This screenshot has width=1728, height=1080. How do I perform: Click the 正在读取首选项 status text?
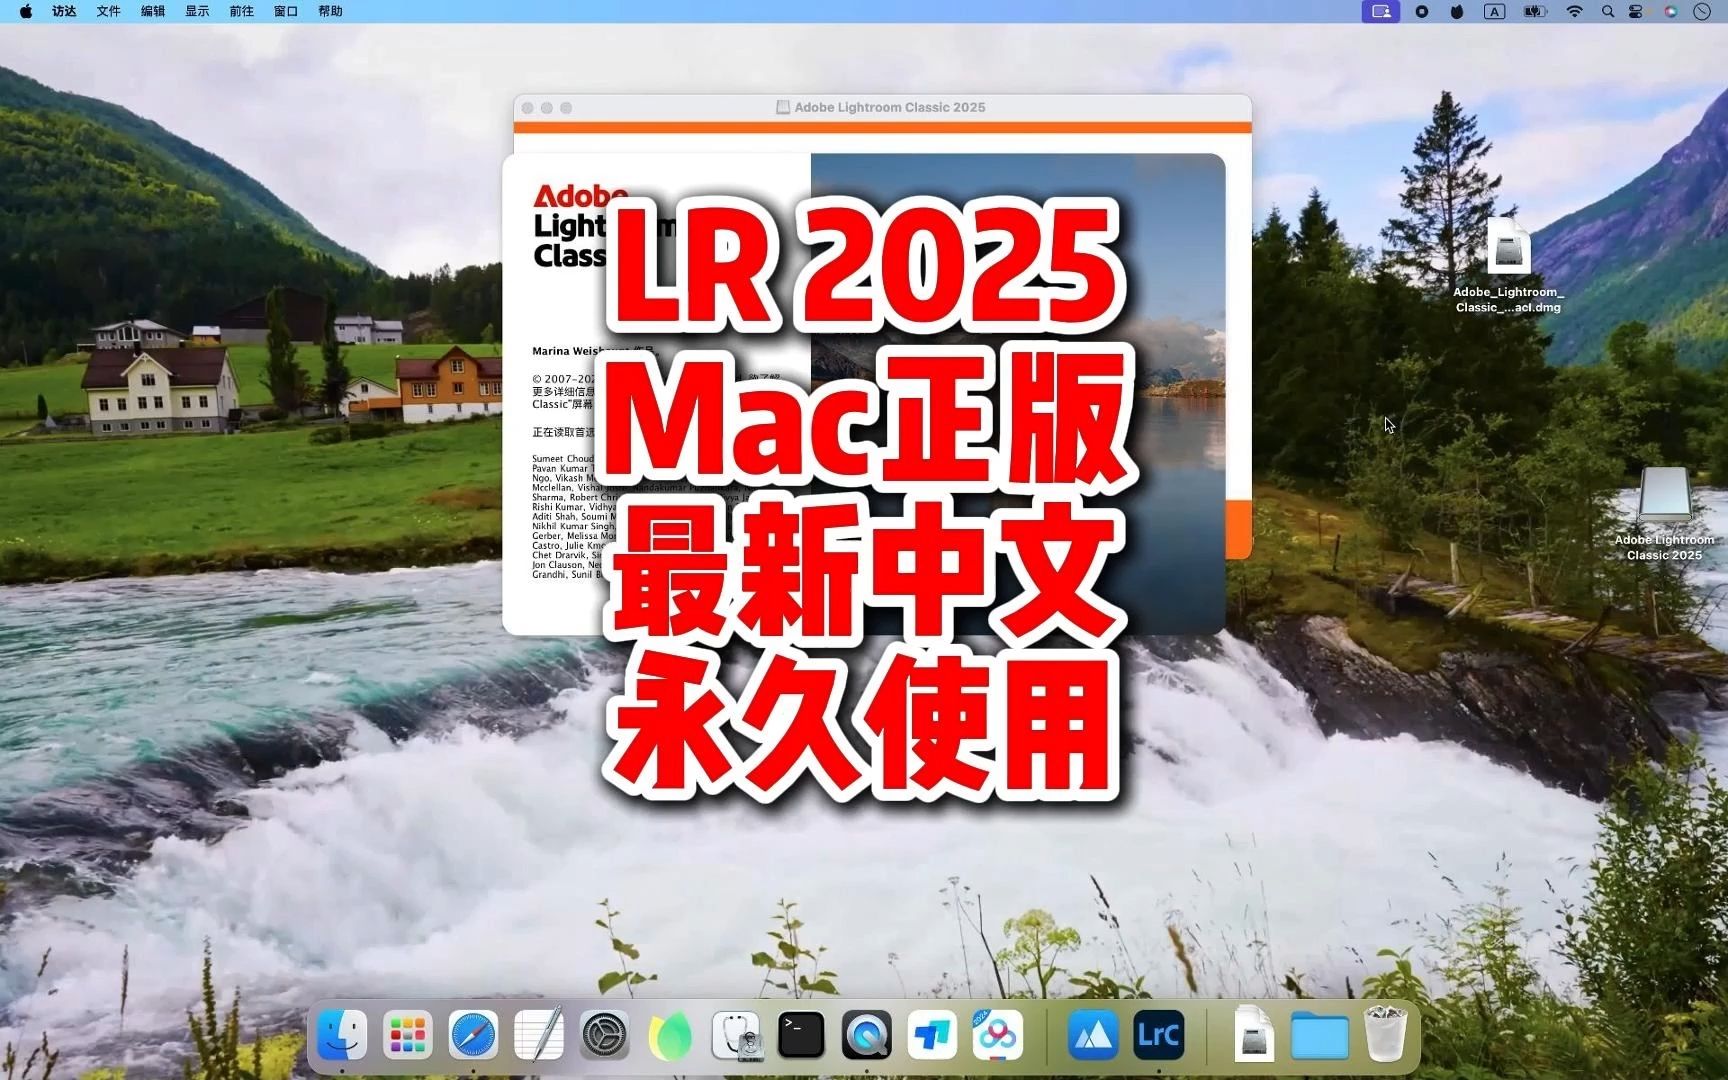[x=564, y=432]
